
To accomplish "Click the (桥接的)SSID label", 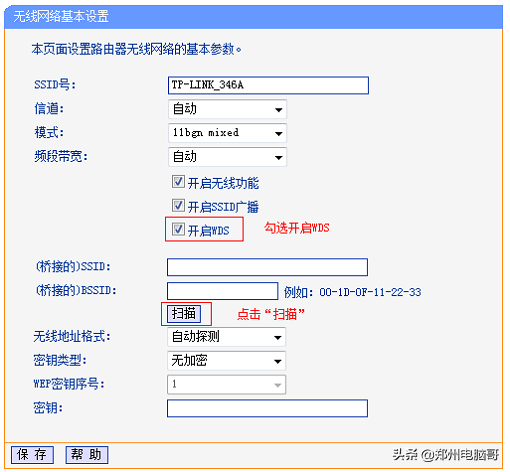I will pos(73,266).
